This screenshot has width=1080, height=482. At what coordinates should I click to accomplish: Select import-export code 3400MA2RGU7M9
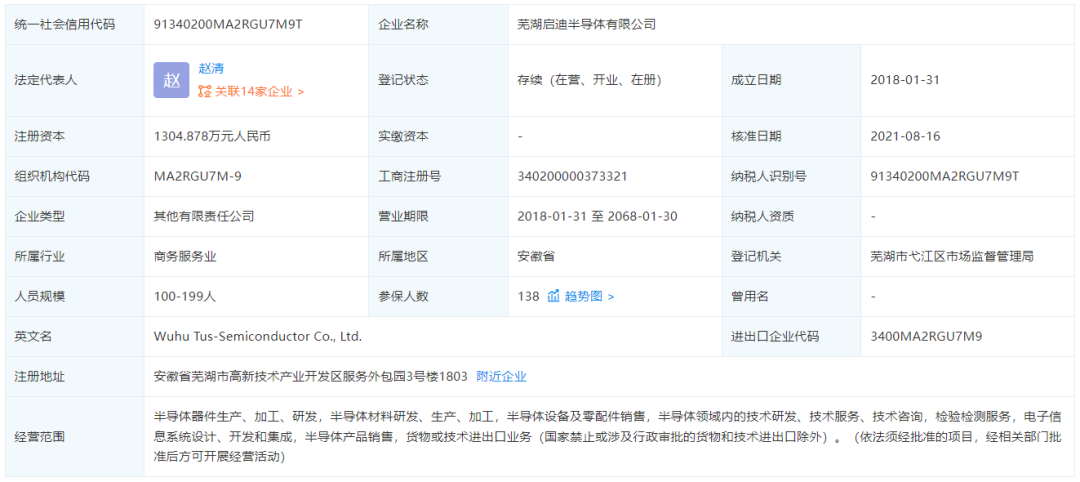[926, 337]
